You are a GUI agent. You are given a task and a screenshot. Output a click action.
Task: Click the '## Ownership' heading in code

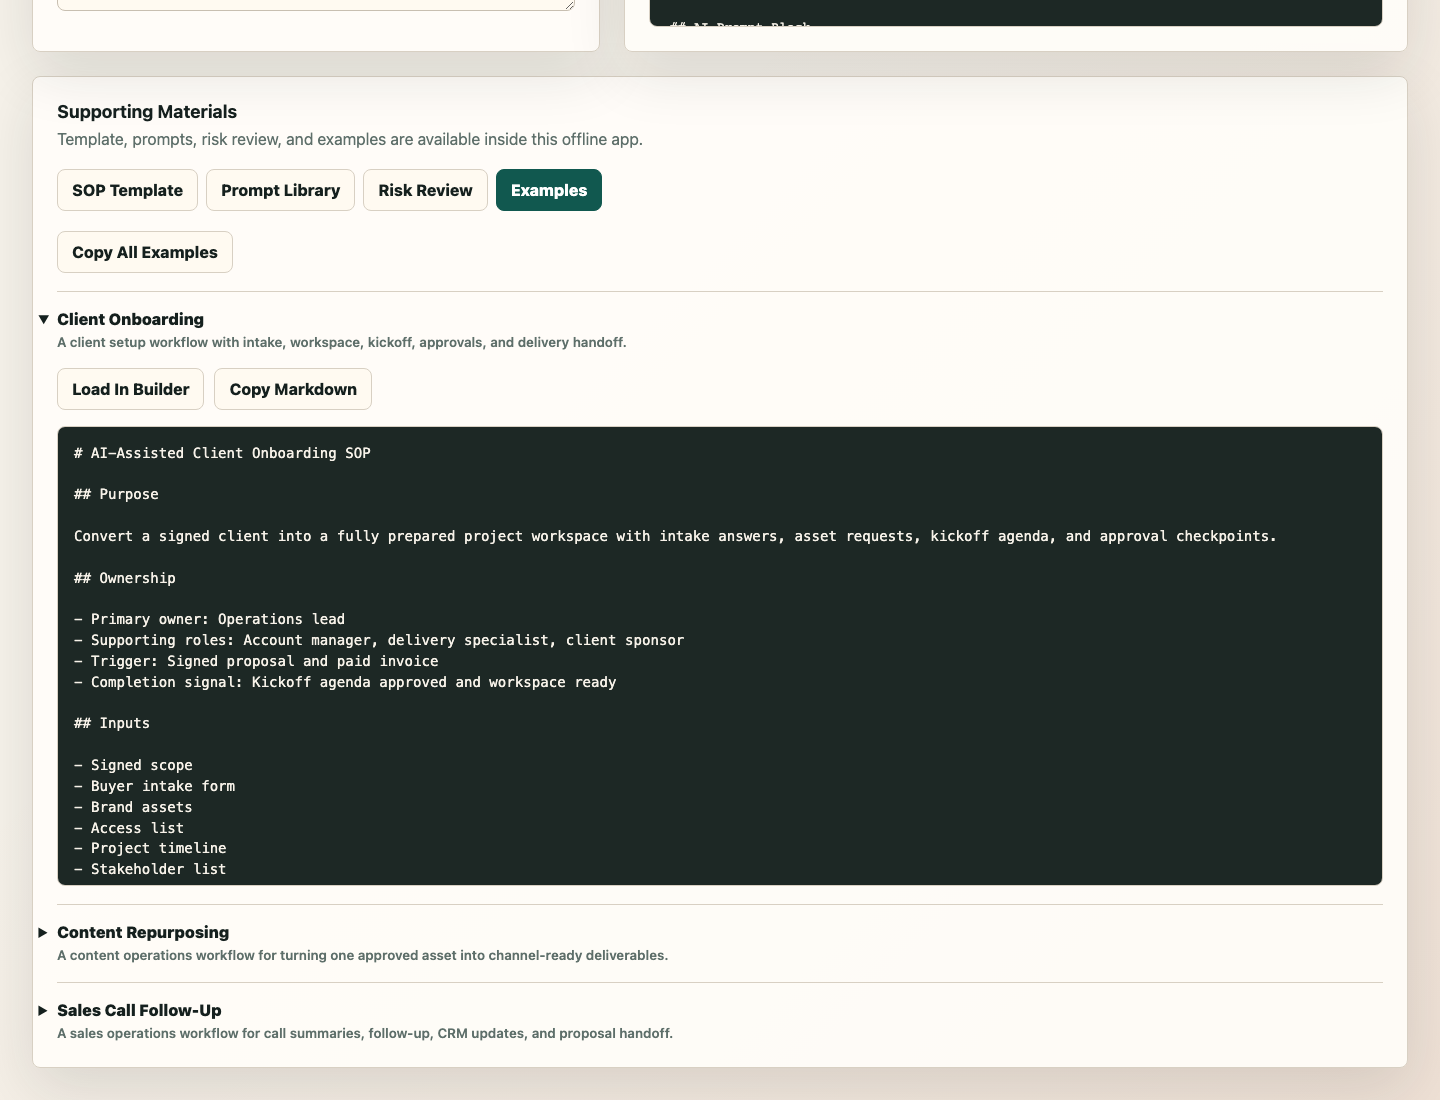[x=125, y=578]
